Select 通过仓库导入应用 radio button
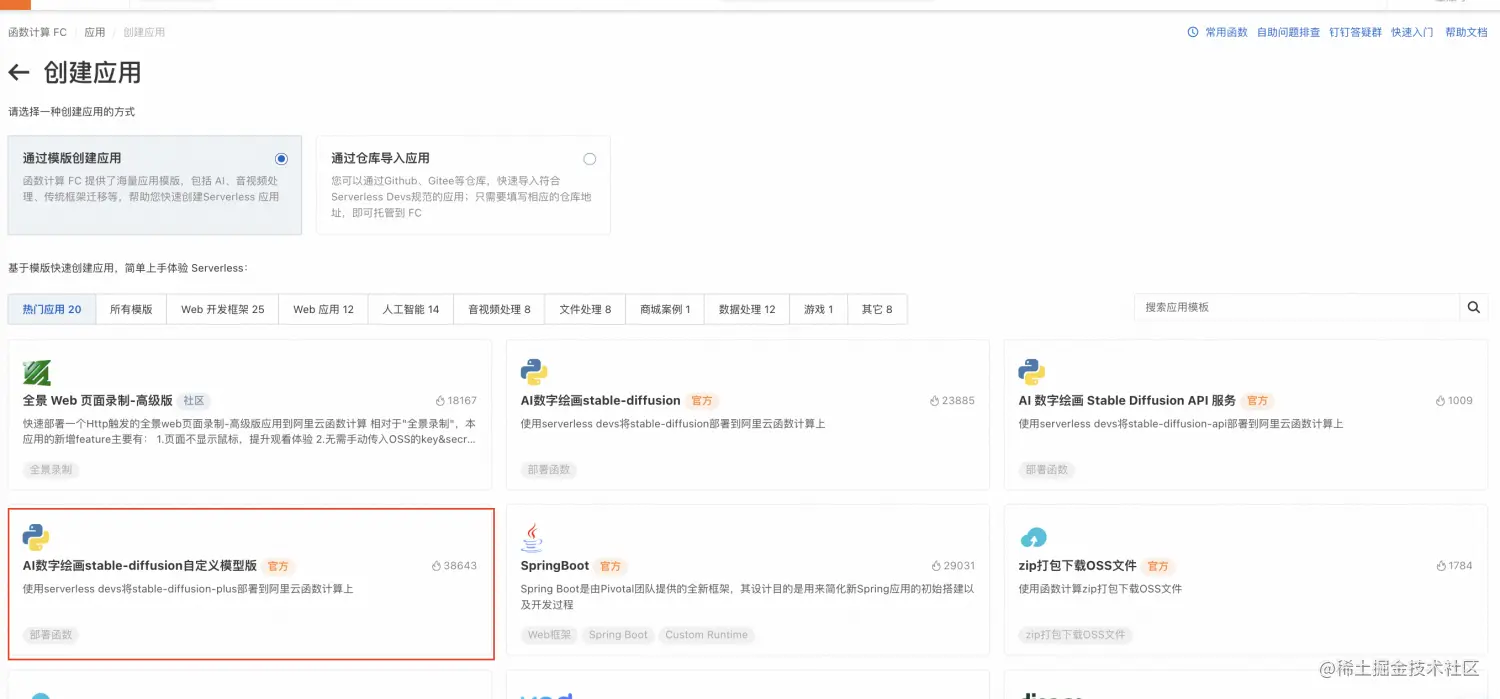 click(x=589, y=158)
